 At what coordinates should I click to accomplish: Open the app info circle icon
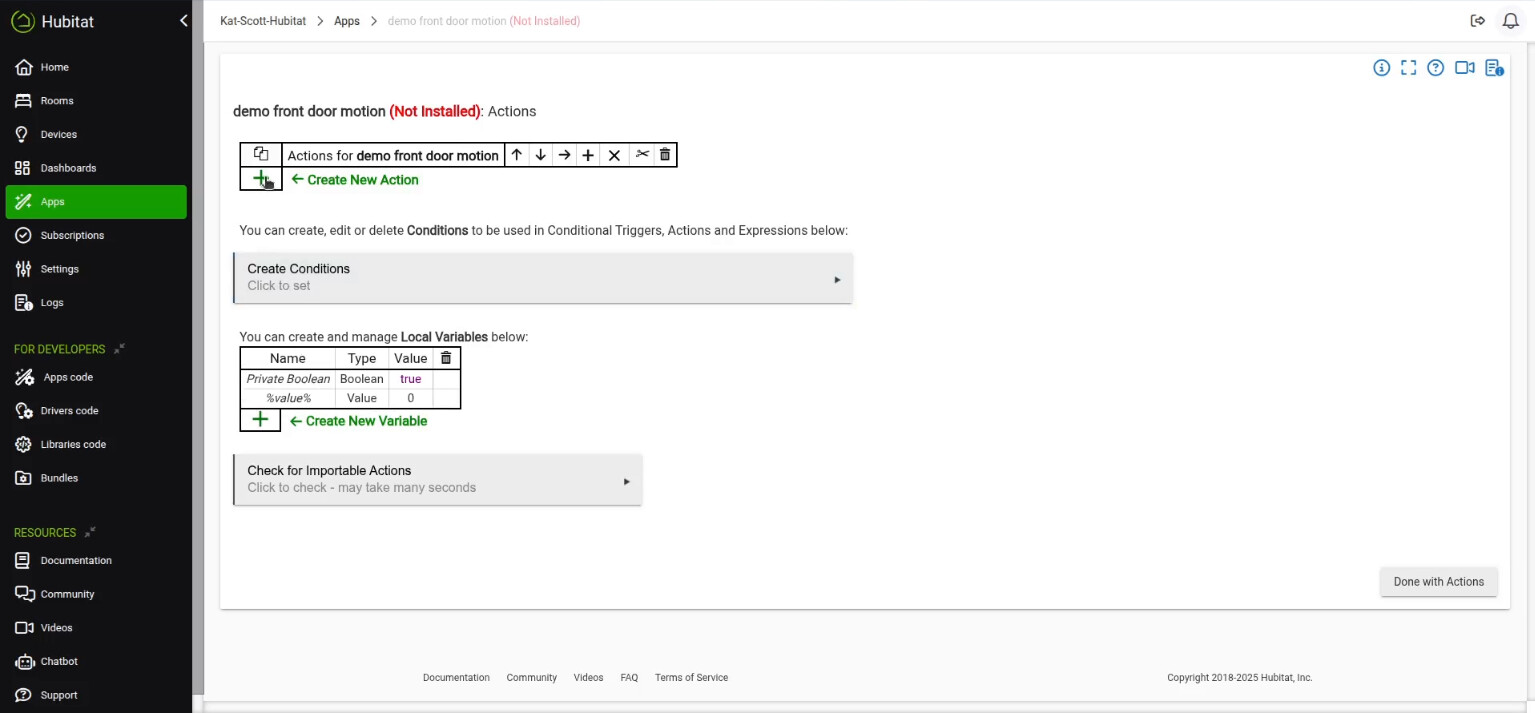click(1381, 68)
